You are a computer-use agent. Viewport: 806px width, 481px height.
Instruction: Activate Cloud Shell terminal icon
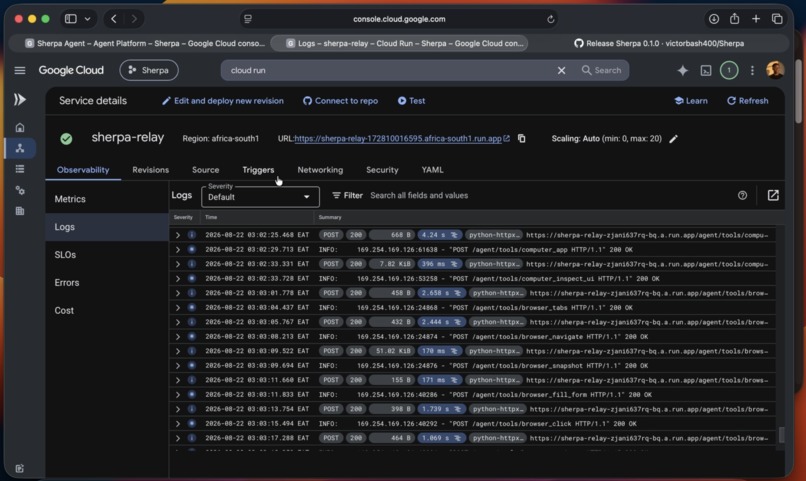click(x=706, y=70)
